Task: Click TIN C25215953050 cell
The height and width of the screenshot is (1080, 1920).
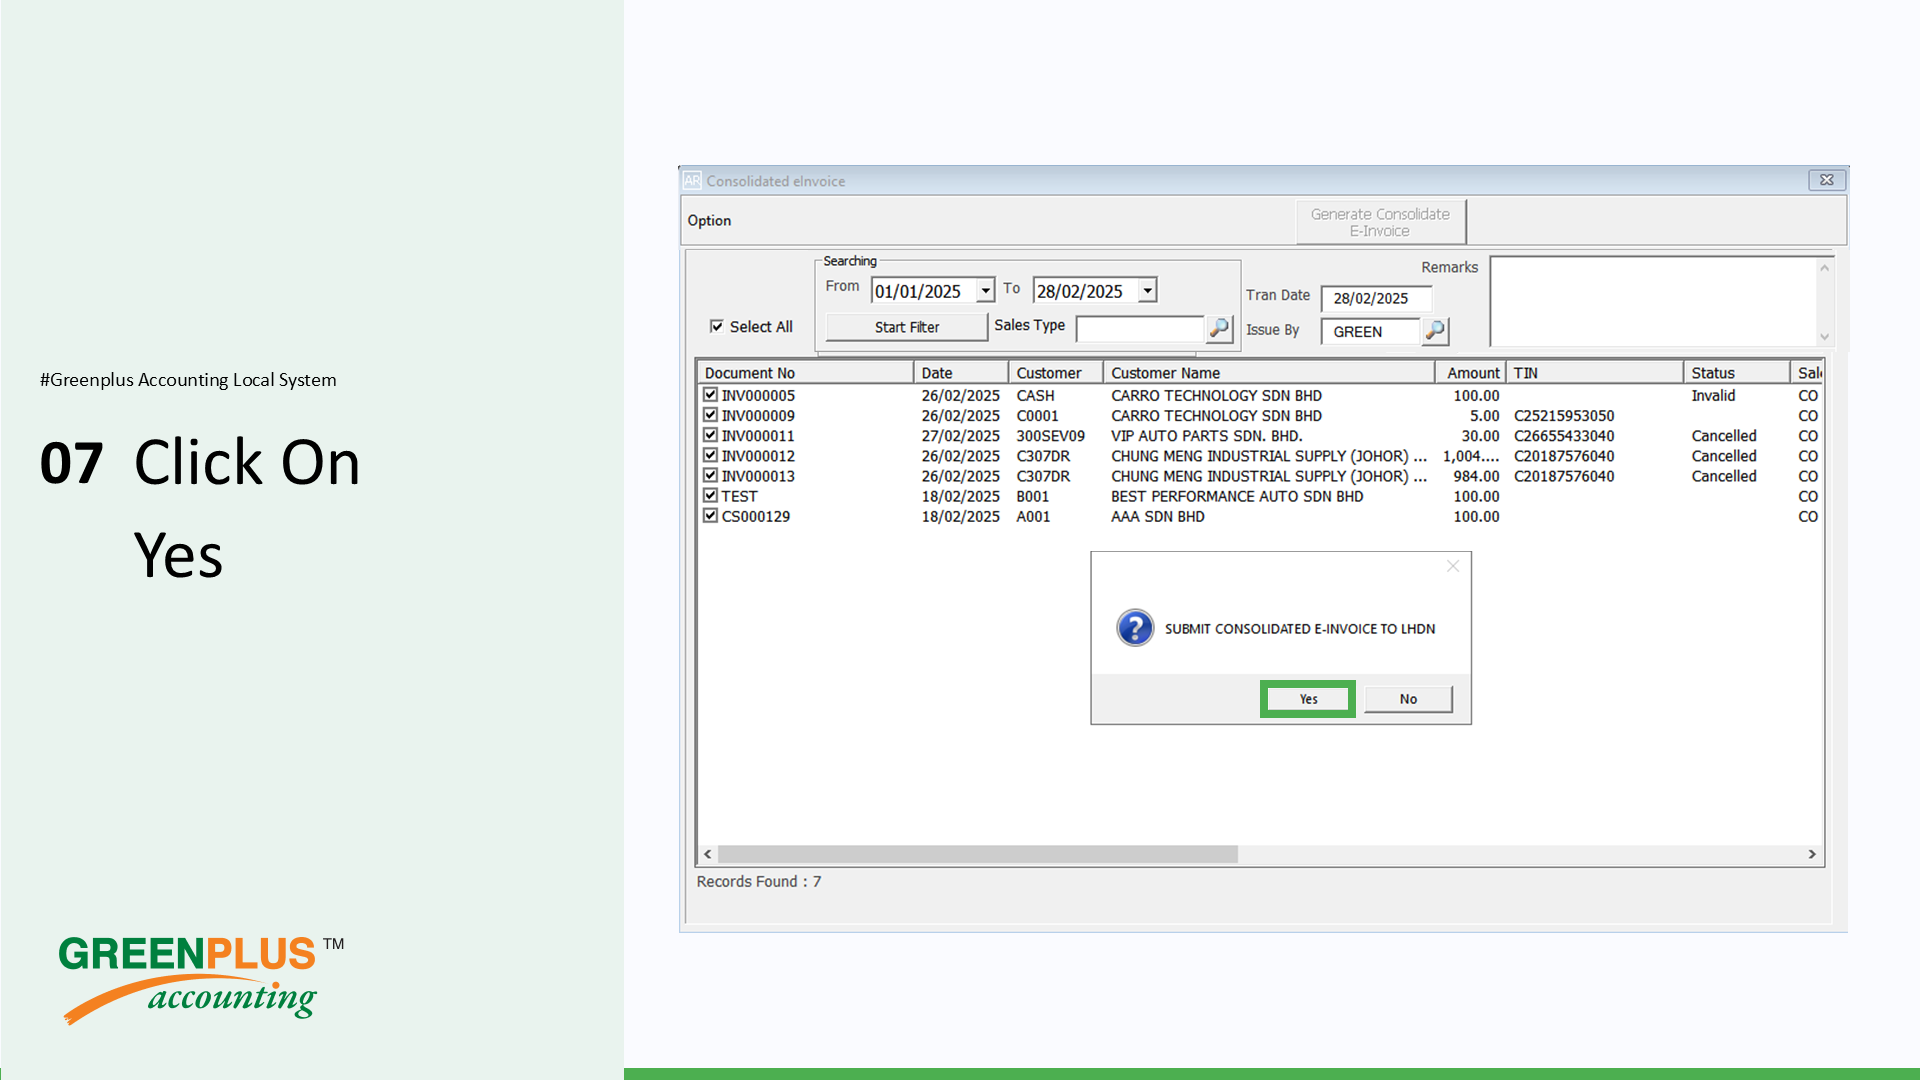Action: [x=1564, y=416]
